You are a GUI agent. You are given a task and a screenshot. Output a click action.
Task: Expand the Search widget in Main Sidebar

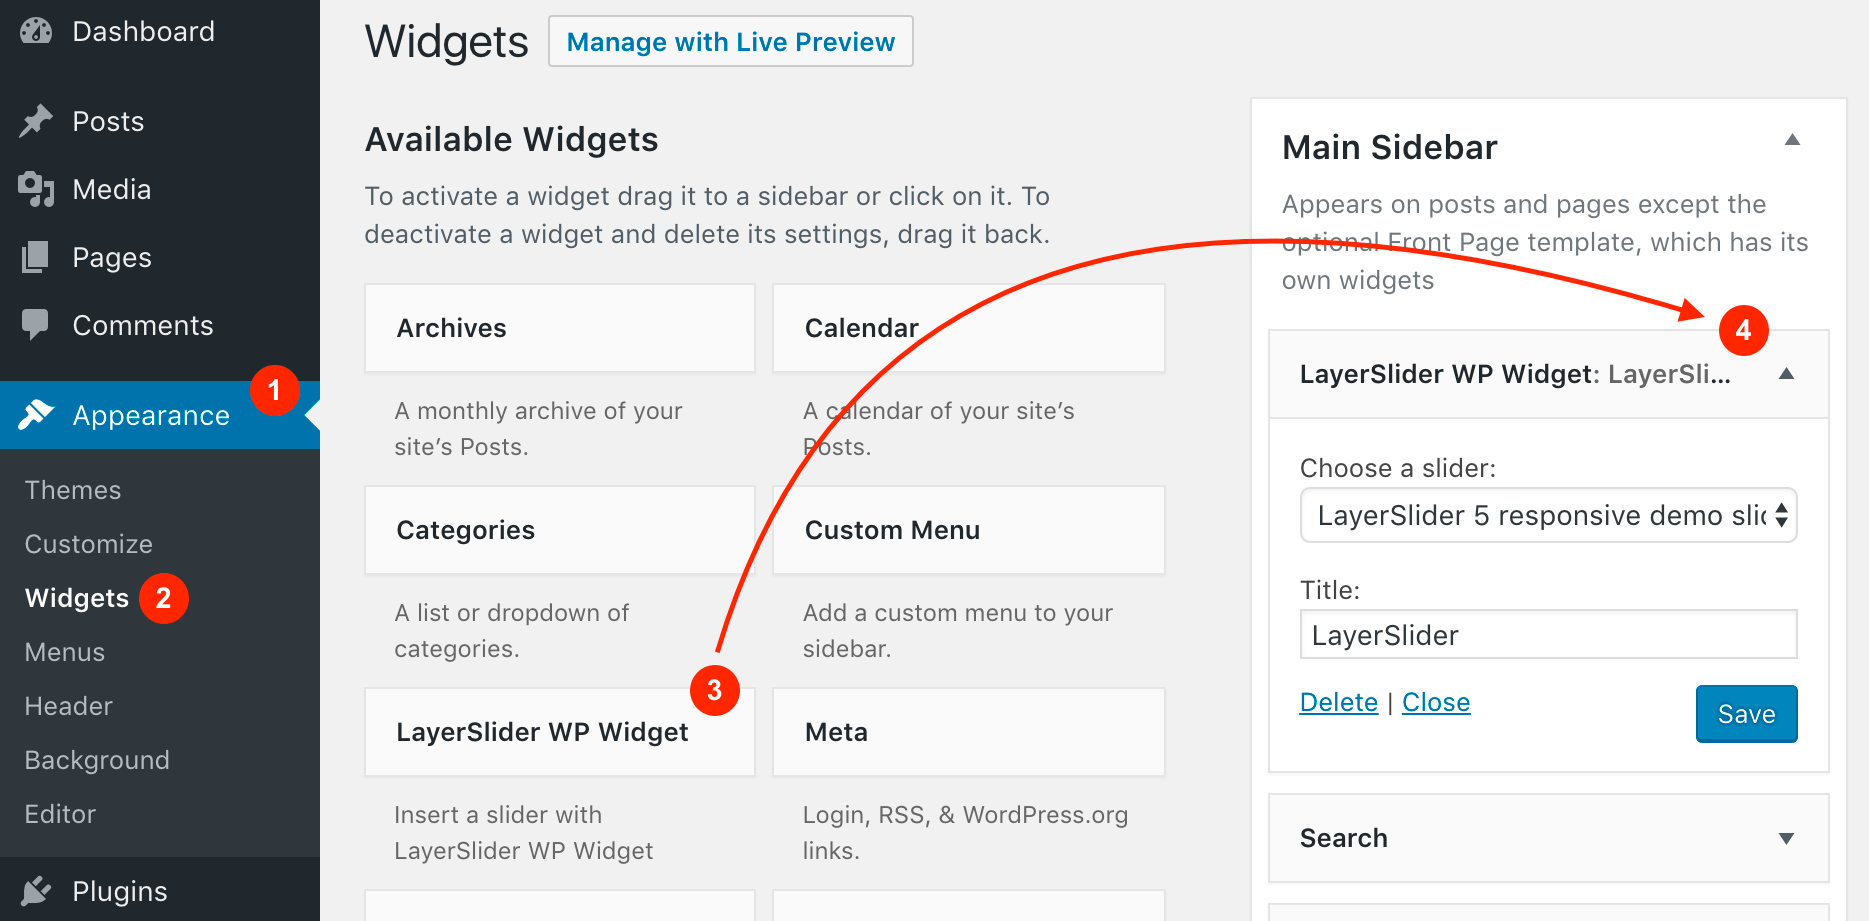[x=1785, y=838]
